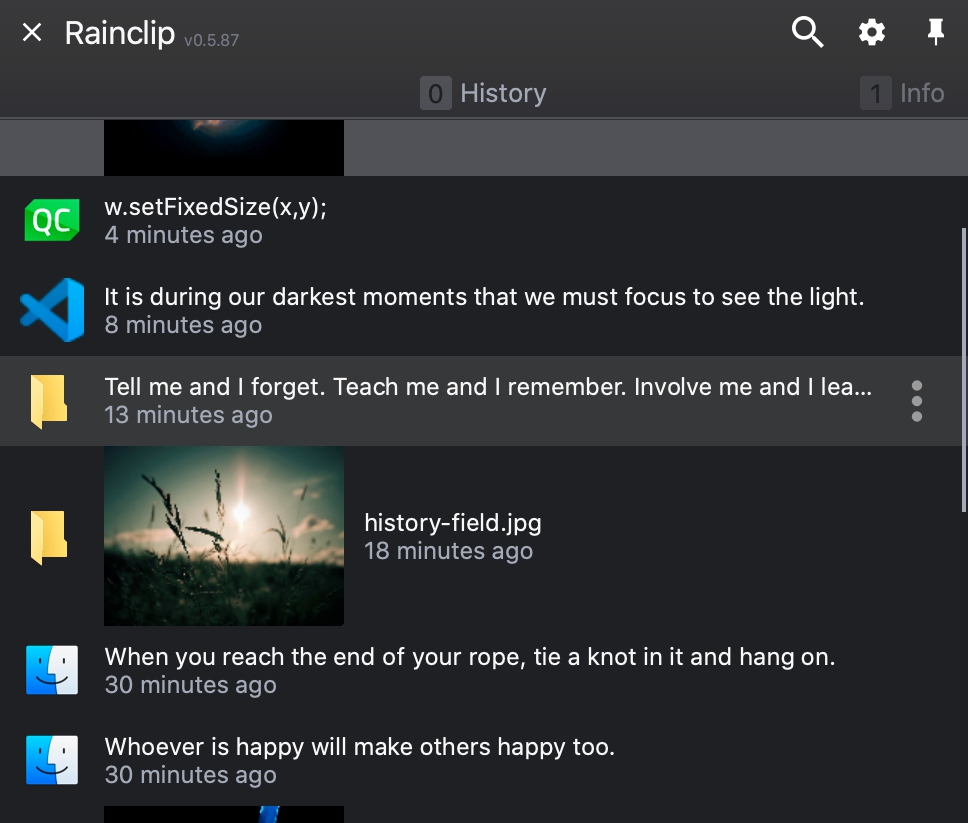
Task: Select the 'darkest moments' quote entry
Action: 400,310
